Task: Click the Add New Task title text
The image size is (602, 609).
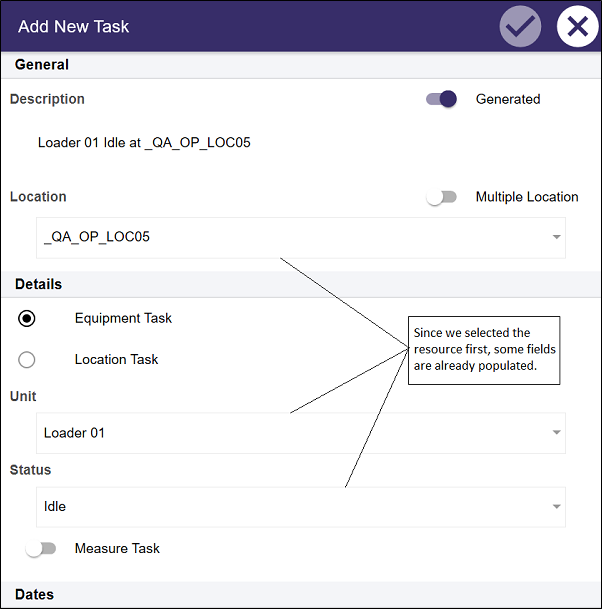Action: pos(73,26)
